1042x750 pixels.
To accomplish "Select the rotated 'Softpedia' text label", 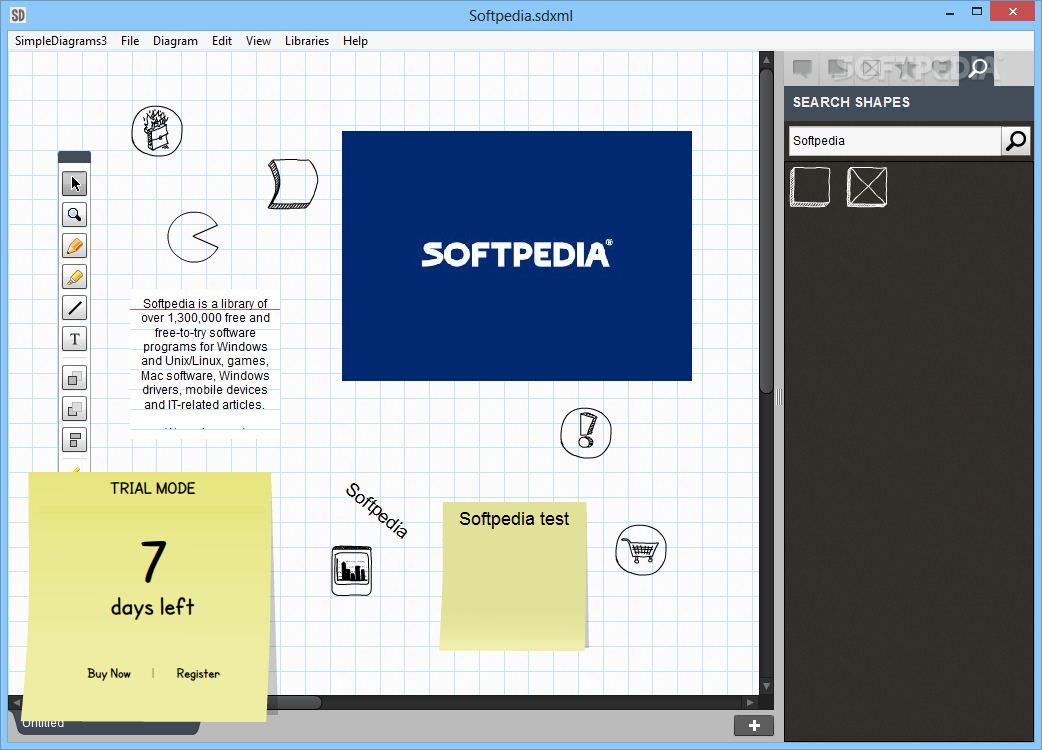I will (x=377, y=510).
